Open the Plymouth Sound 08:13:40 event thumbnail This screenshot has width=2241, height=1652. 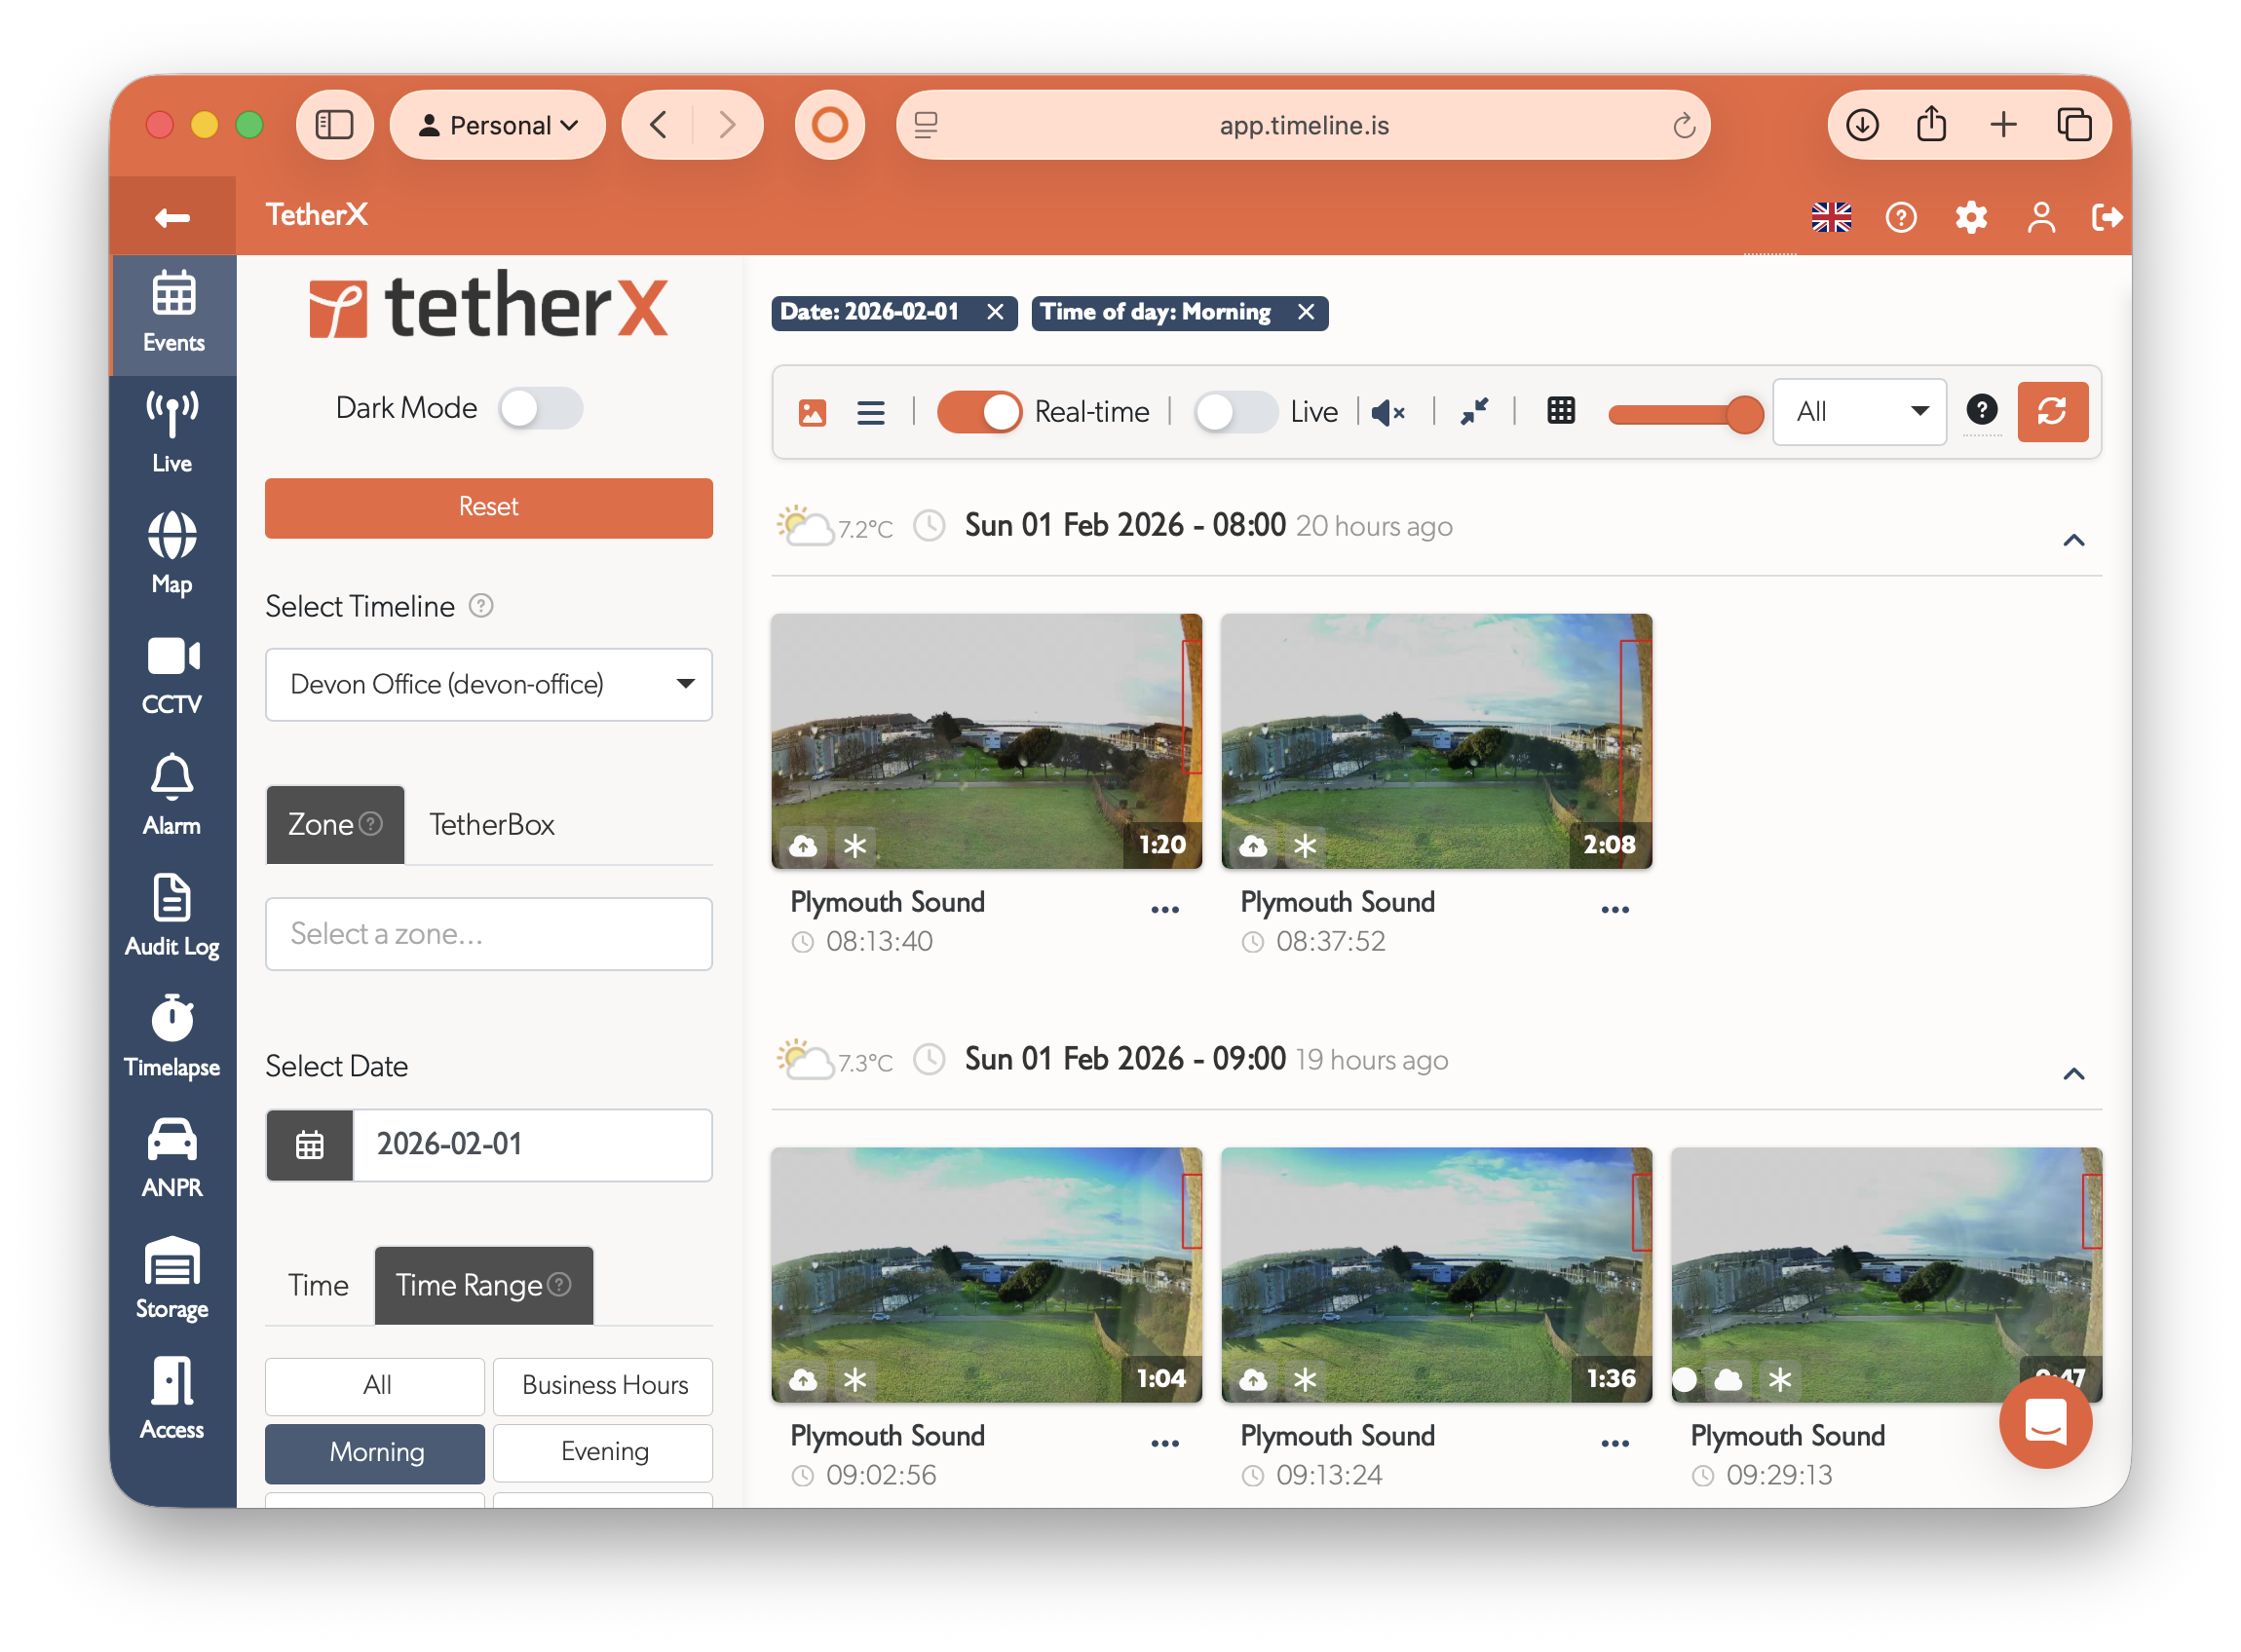[987, 742]
